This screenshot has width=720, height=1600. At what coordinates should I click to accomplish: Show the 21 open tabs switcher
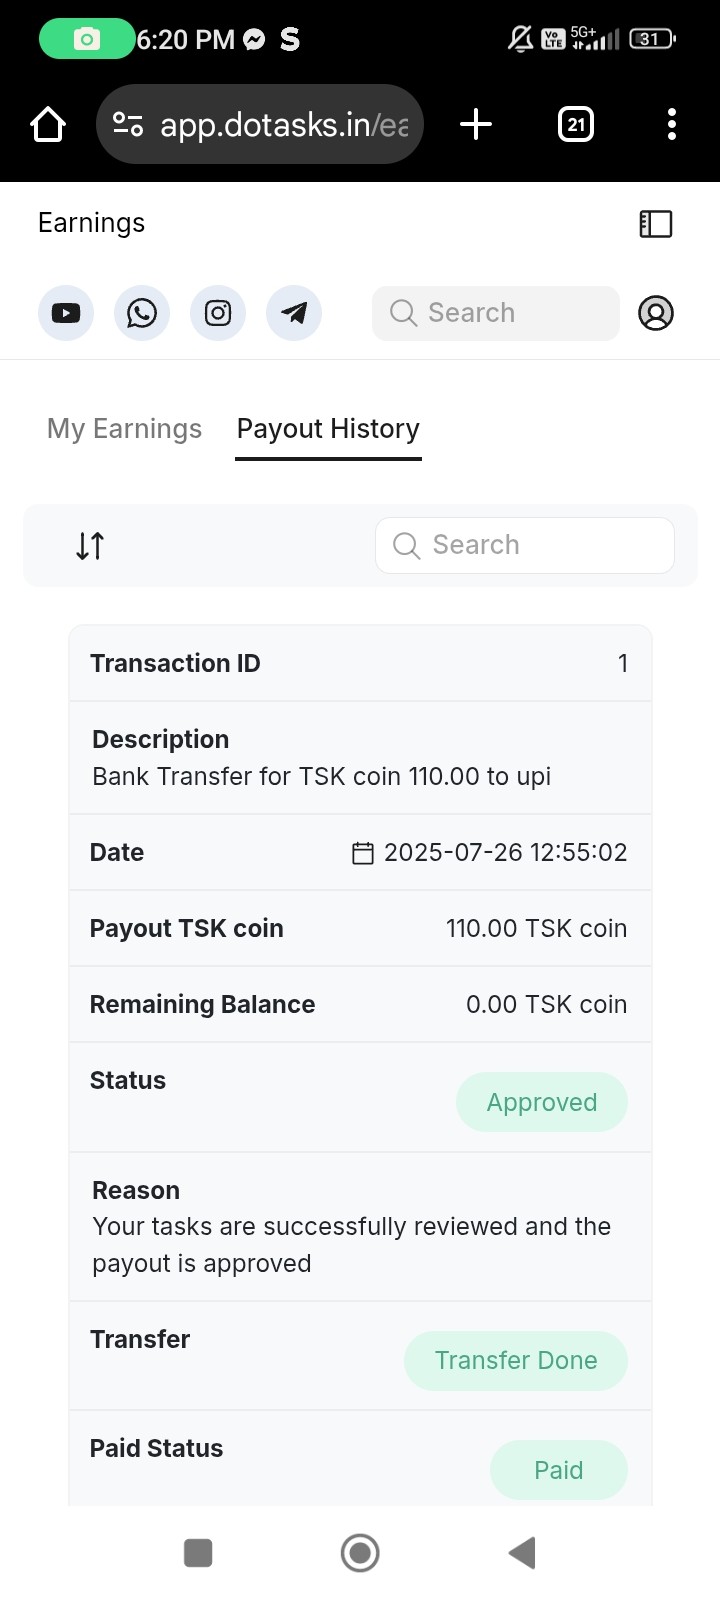click(576, 125)
